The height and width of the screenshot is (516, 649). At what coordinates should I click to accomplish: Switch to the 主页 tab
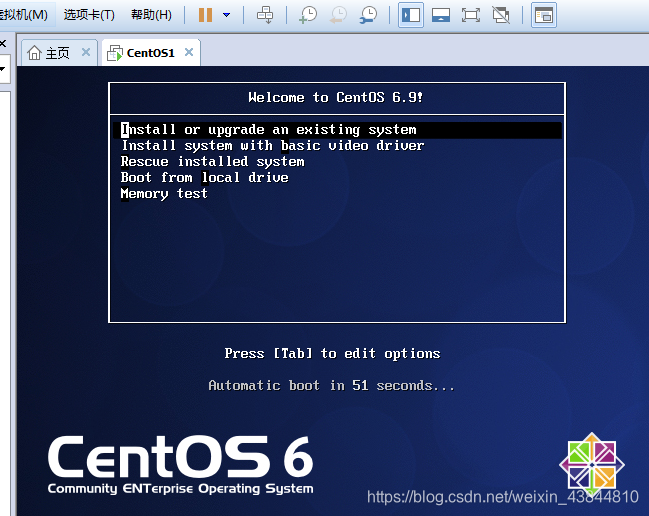(59, 53)
